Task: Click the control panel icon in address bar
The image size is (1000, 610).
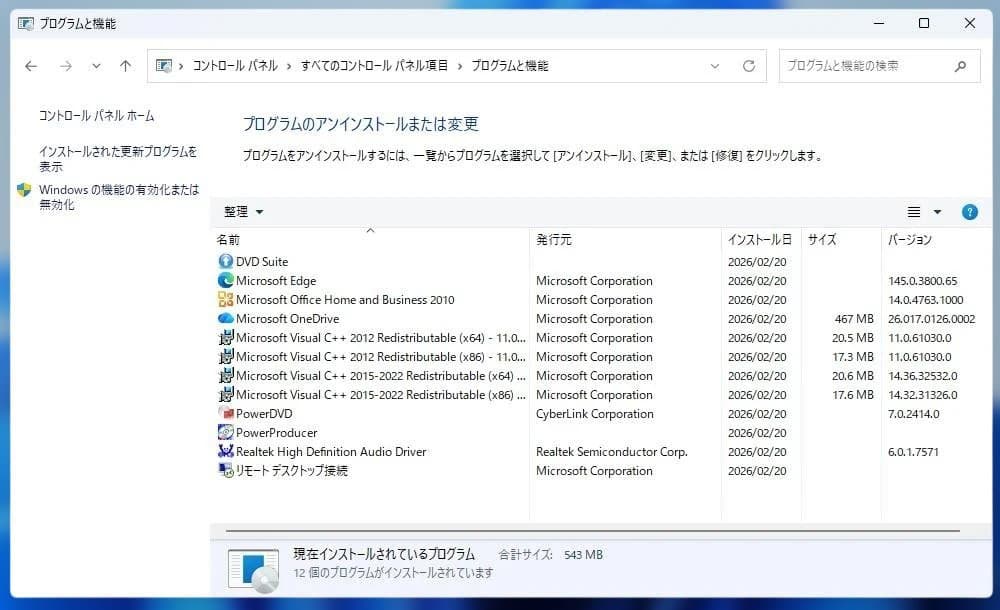Action: tap(164, 66)
